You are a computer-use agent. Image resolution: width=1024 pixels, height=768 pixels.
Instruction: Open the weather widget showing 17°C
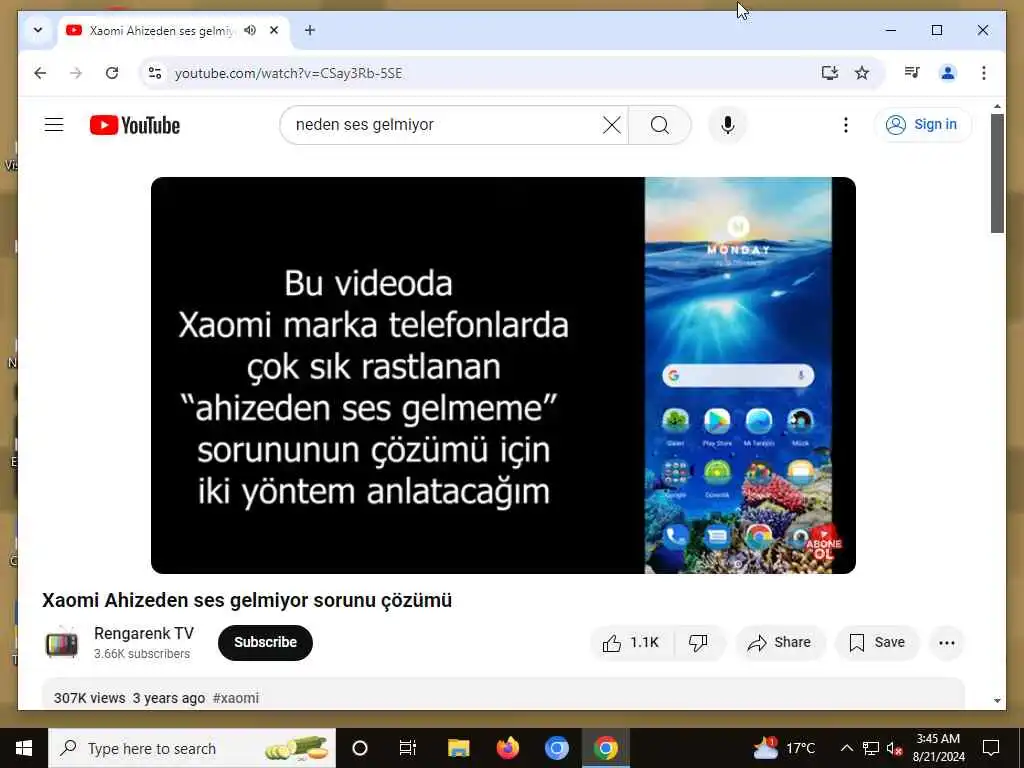[x=784, y=748]
